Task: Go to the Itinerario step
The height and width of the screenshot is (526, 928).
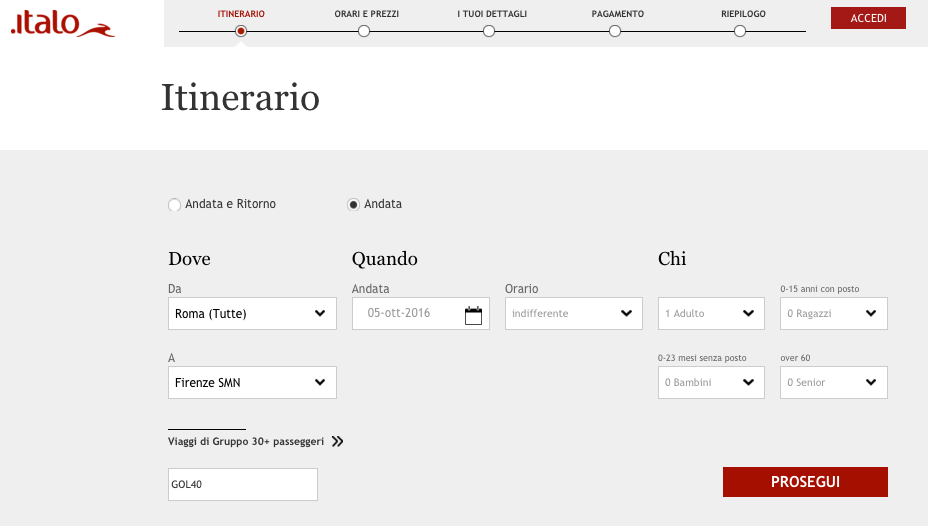Action: pyautogui.click(x=241, y=31)
